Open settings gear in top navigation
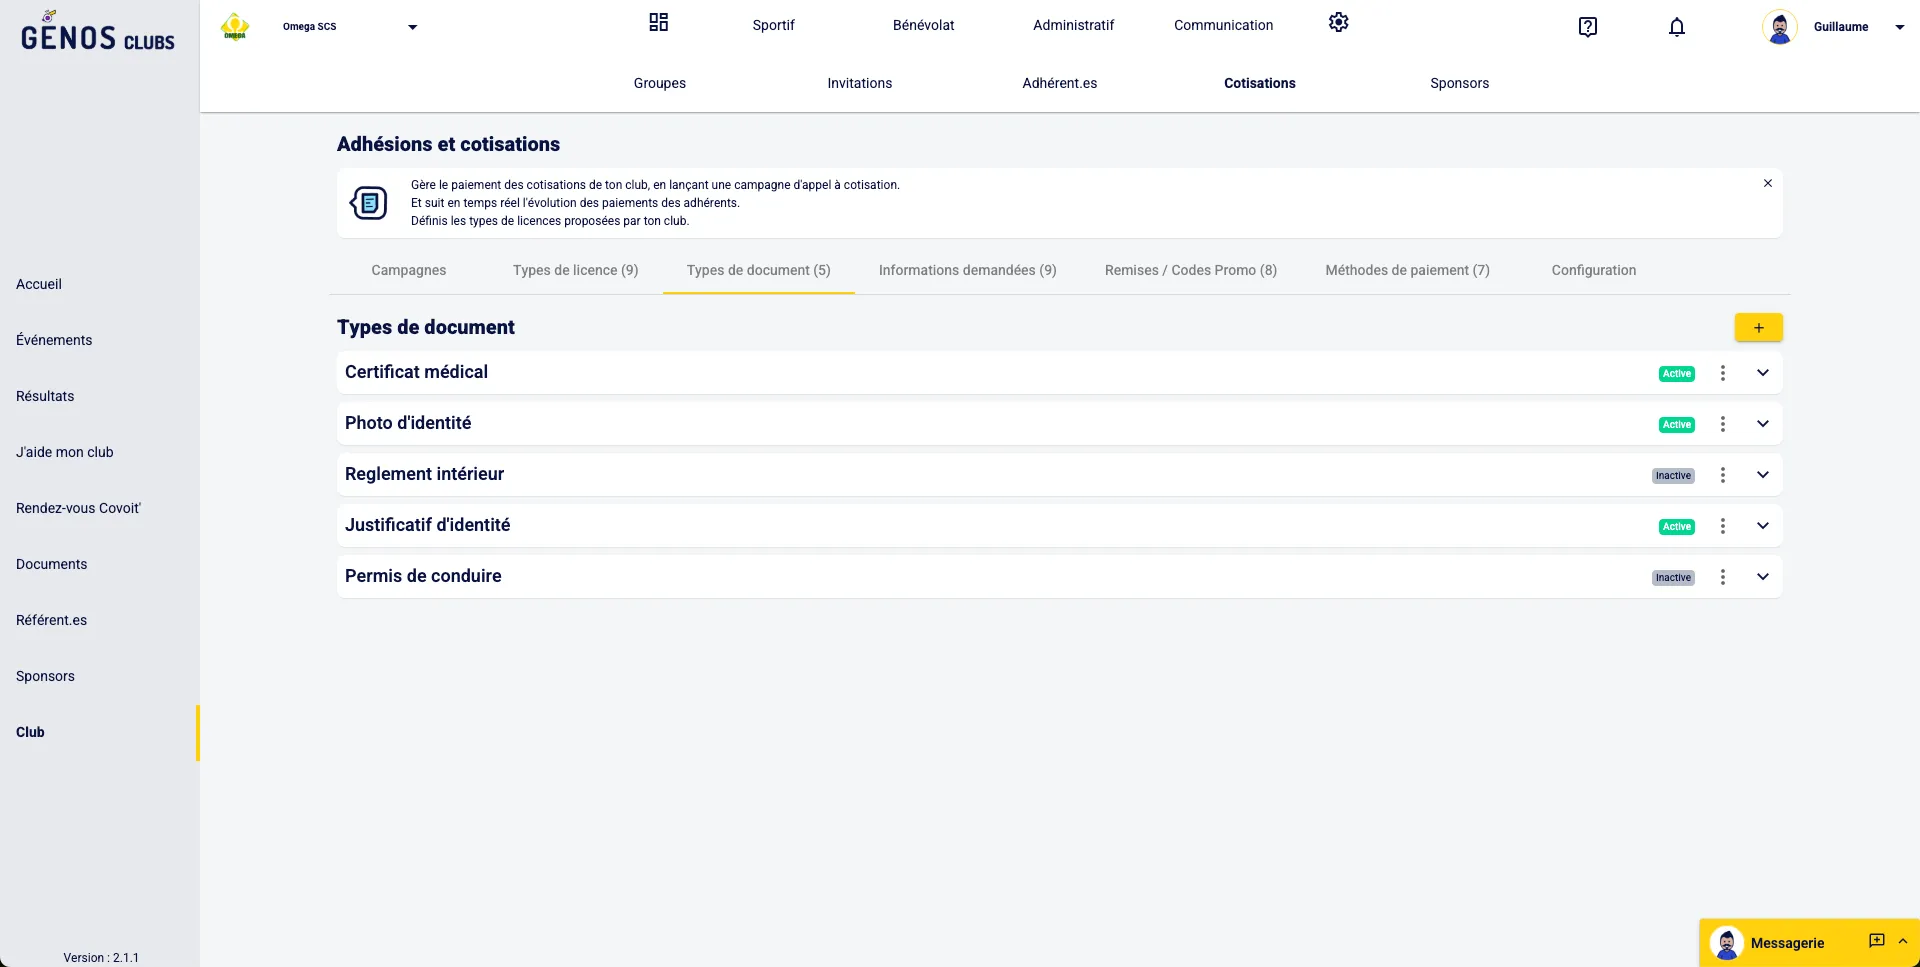This screenshot has height=967, width=1920. click(x=1338, y=23)
